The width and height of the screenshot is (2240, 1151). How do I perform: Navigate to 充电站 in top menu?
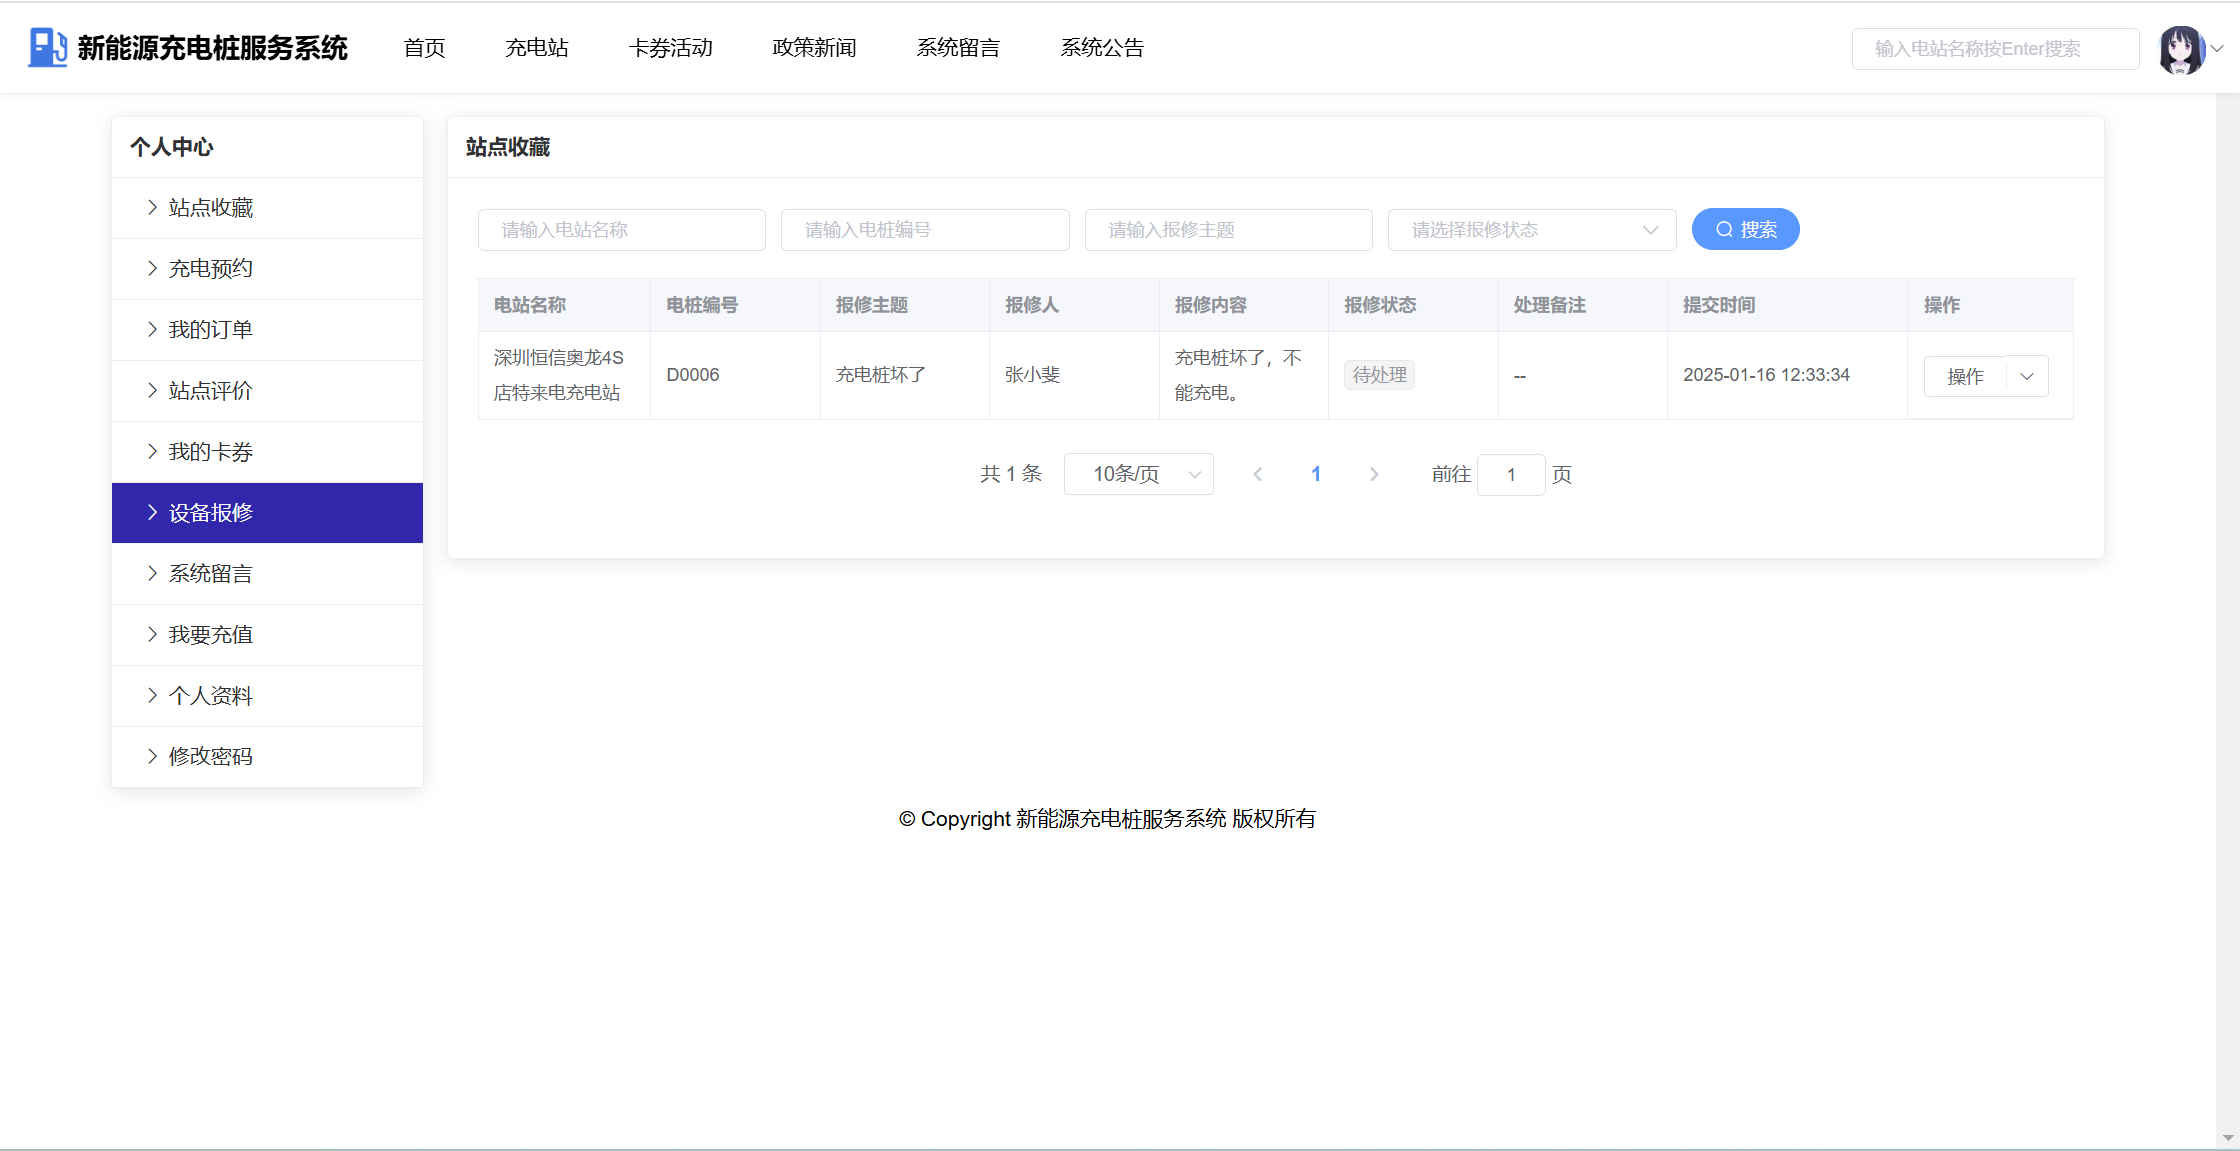click(x=537, y=48)
